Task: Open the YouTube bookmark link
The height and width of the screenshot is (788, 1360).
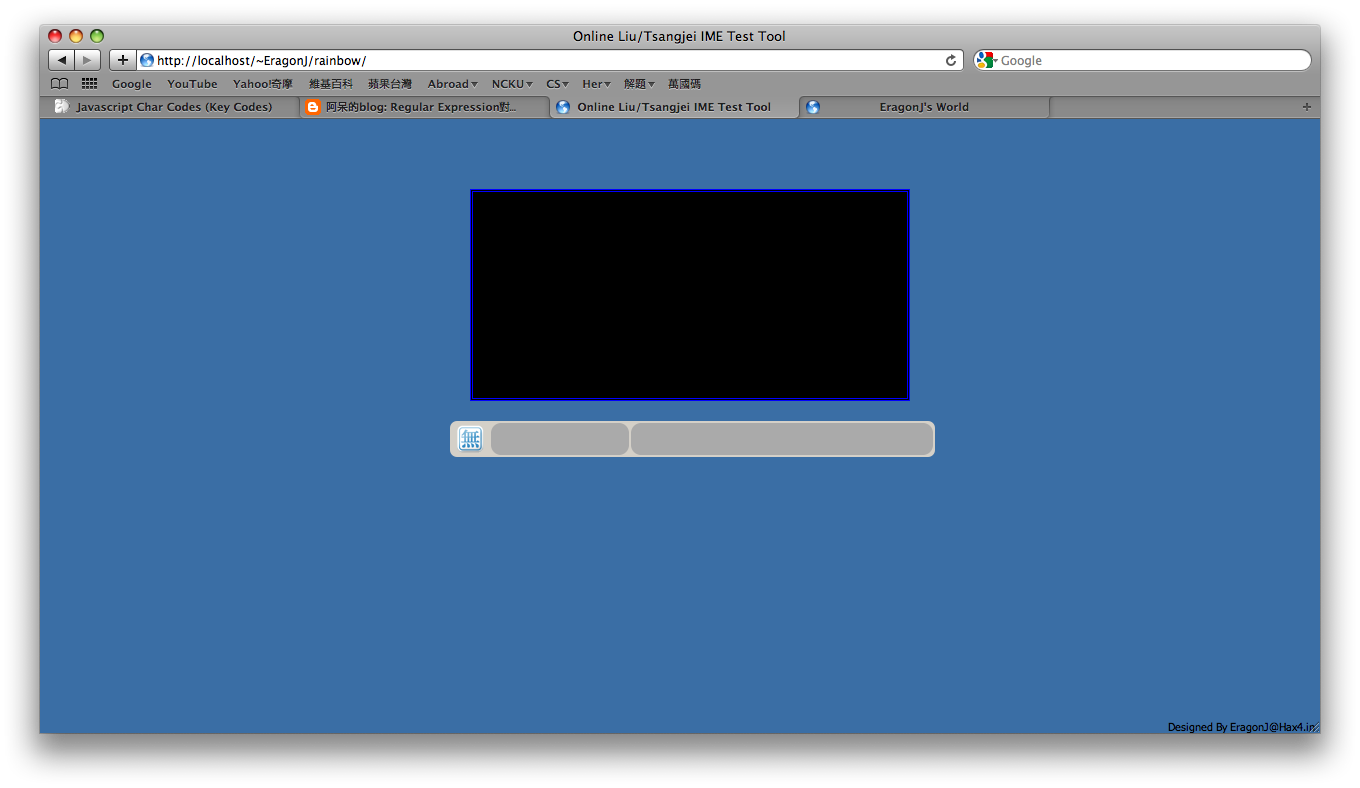Action: pos(192,84)
